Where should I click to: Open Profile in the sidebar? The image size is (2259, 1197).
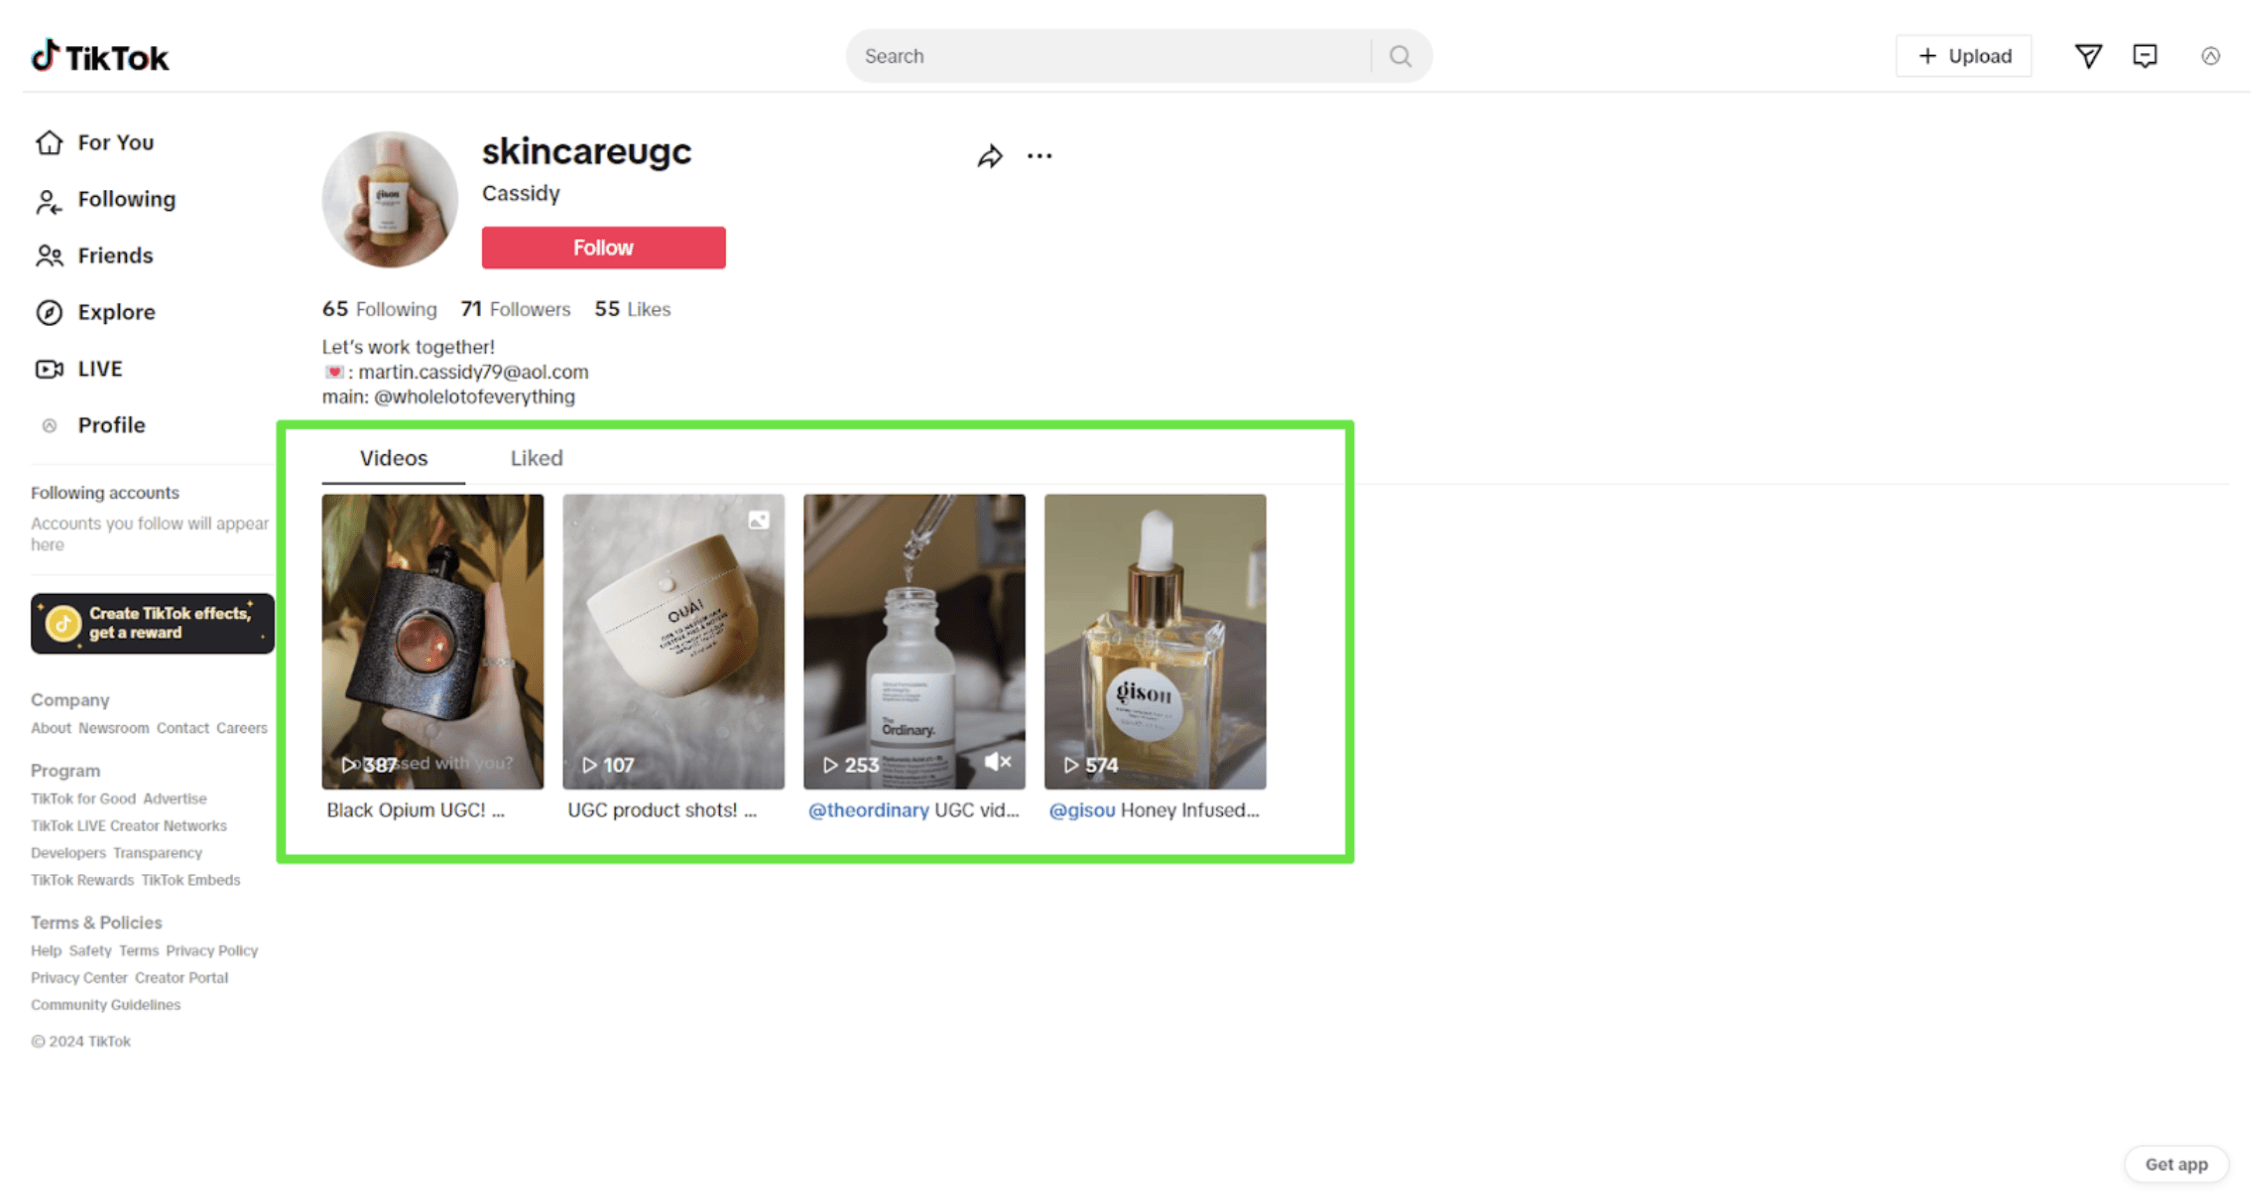[112, 426]
